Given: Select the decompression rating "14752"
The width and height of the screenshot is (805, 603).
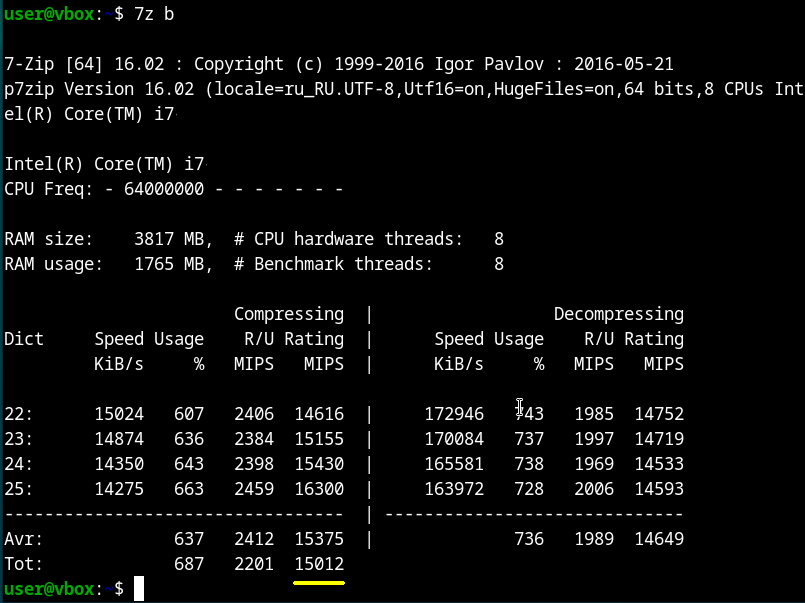Looking at the screenshot, I should tap(659, 414).
